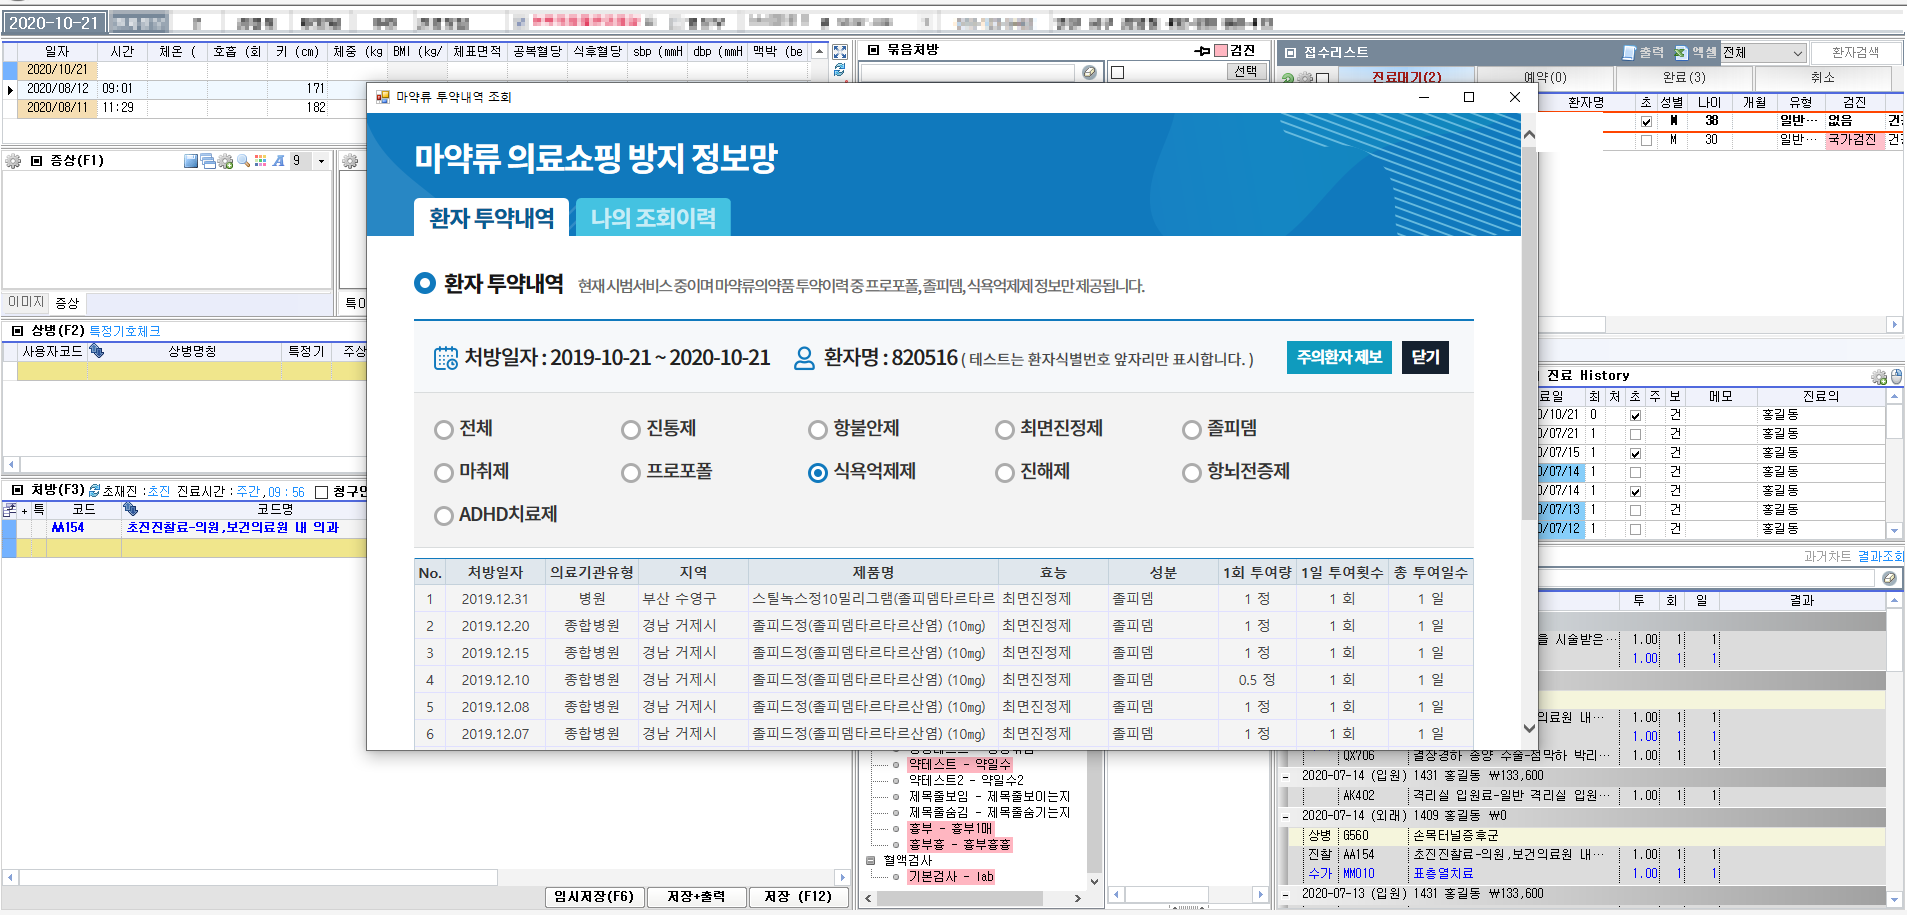Open the font size dropdown showing 9
Image resolution: width=1907 pixels, height=915 pixels.
pos(321,161)
